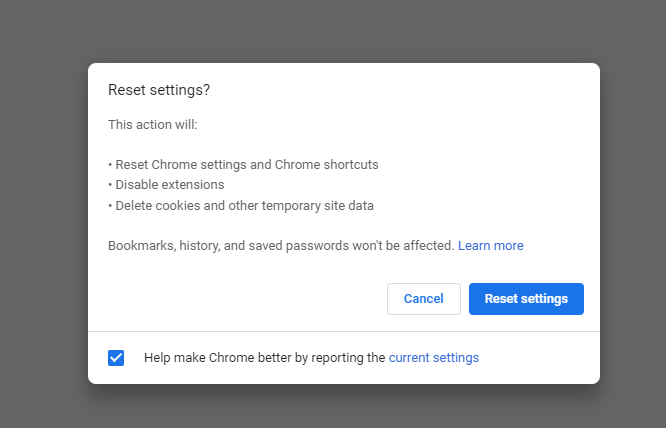The image size is (666, 428).
Task: Click the "Disable extensions" bullet line
Action: click(169, 185)
